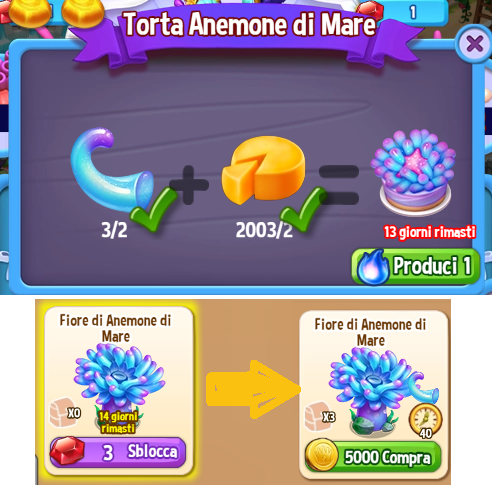Click the cheese wheel ingredient icon
This screenshot has height=492, width=492.
click(263, 169)
